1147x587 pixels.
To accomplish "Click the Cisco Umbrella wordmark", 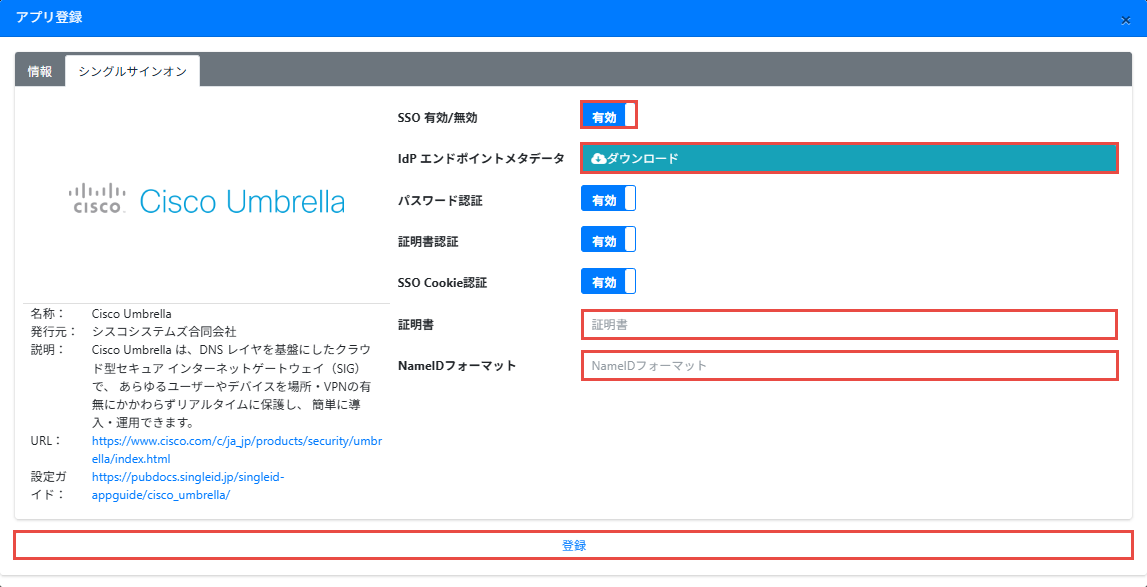I will [242, 202].
